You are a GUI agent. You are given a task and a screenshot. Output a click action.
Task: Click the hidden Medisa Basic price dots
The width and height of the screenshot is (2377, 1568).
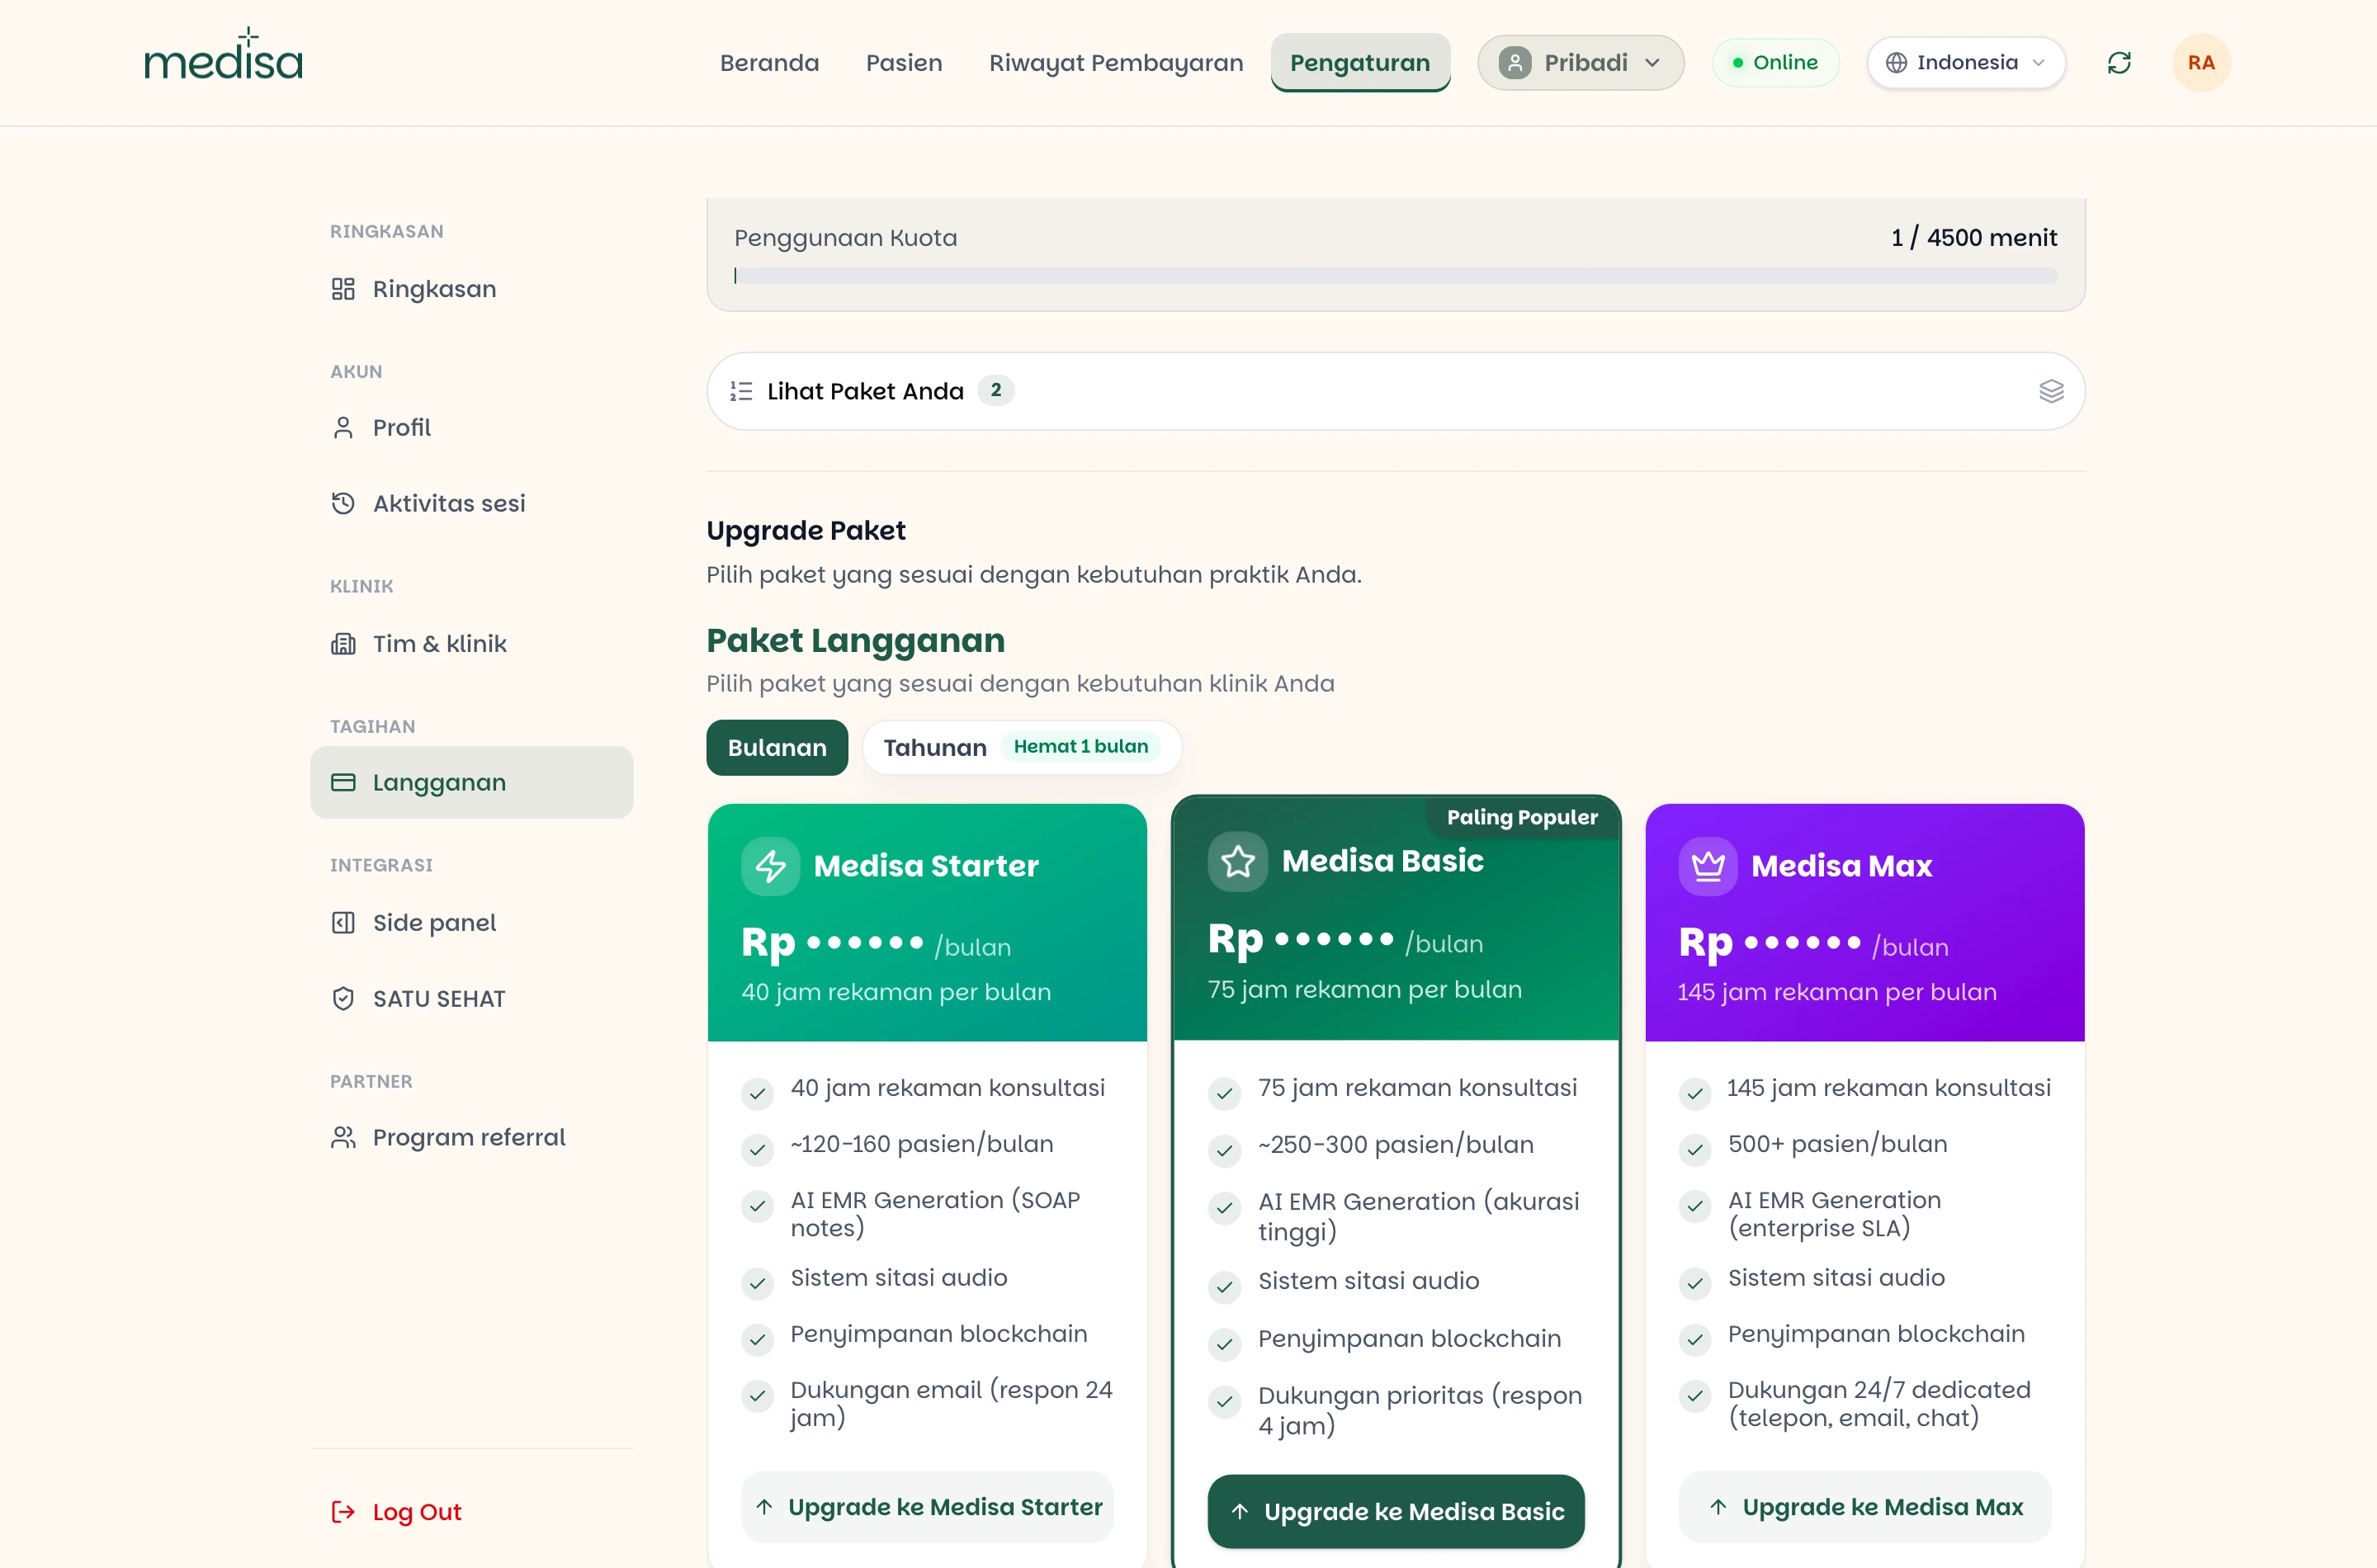coord(1333,939)
